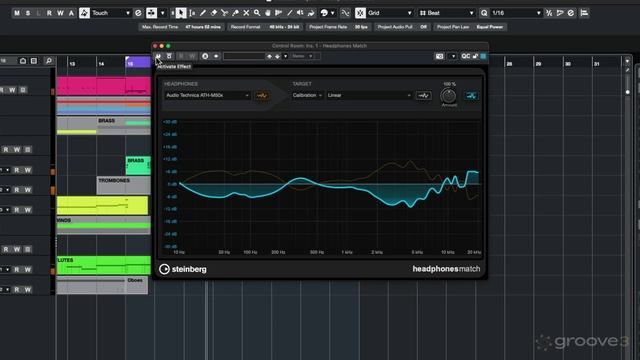
Task: Open the plugin preset arrow dropdown
Action: [285, 56]
